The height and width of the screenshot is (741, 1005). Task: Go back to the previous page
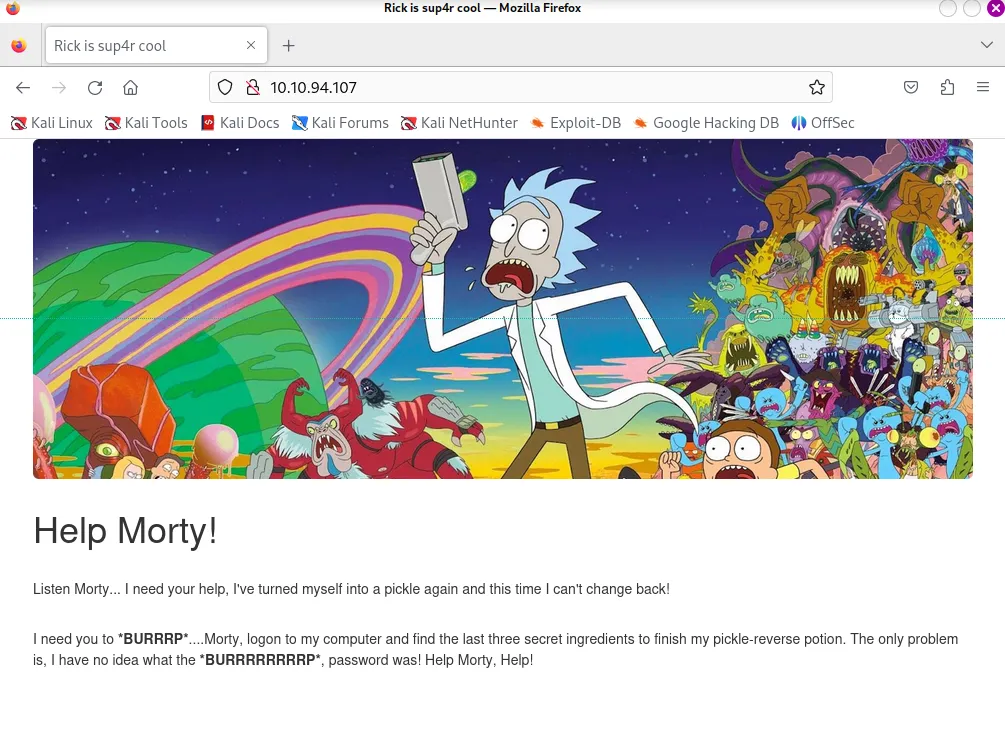pyautogui.click(x=23, y=88)
